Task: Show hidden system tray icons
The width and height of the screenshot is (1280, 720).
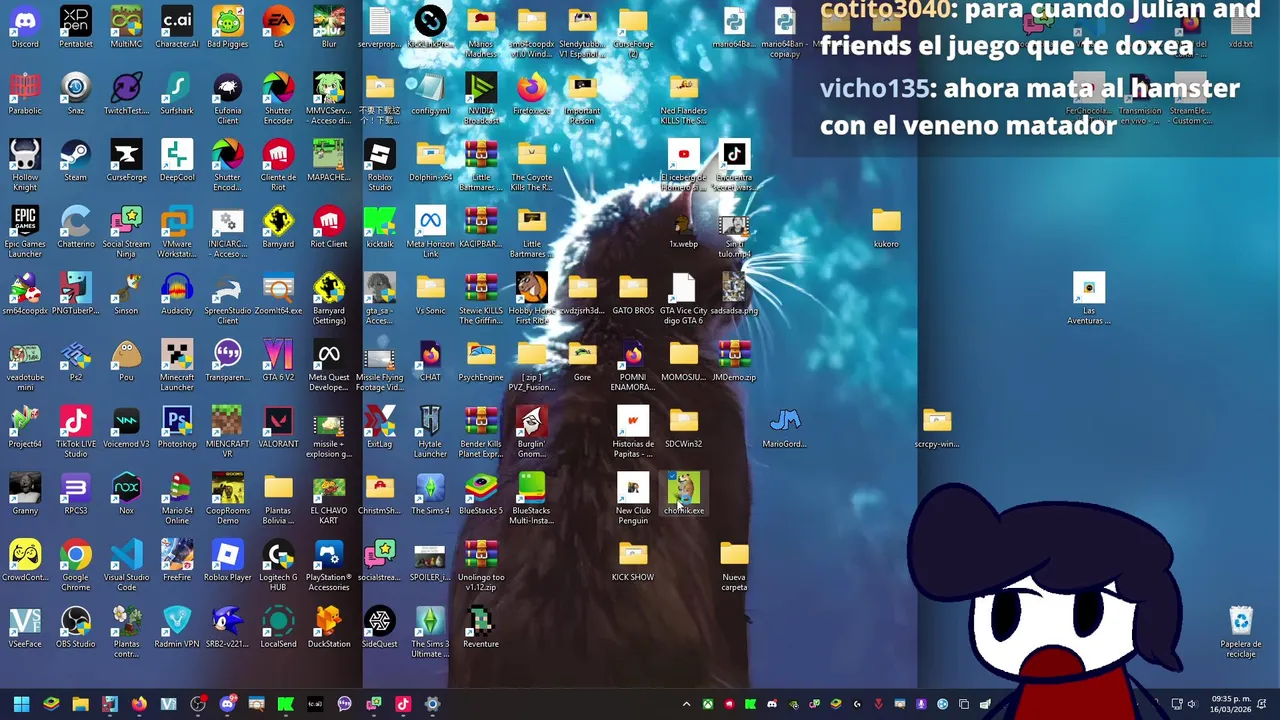Action: point(686,704)
